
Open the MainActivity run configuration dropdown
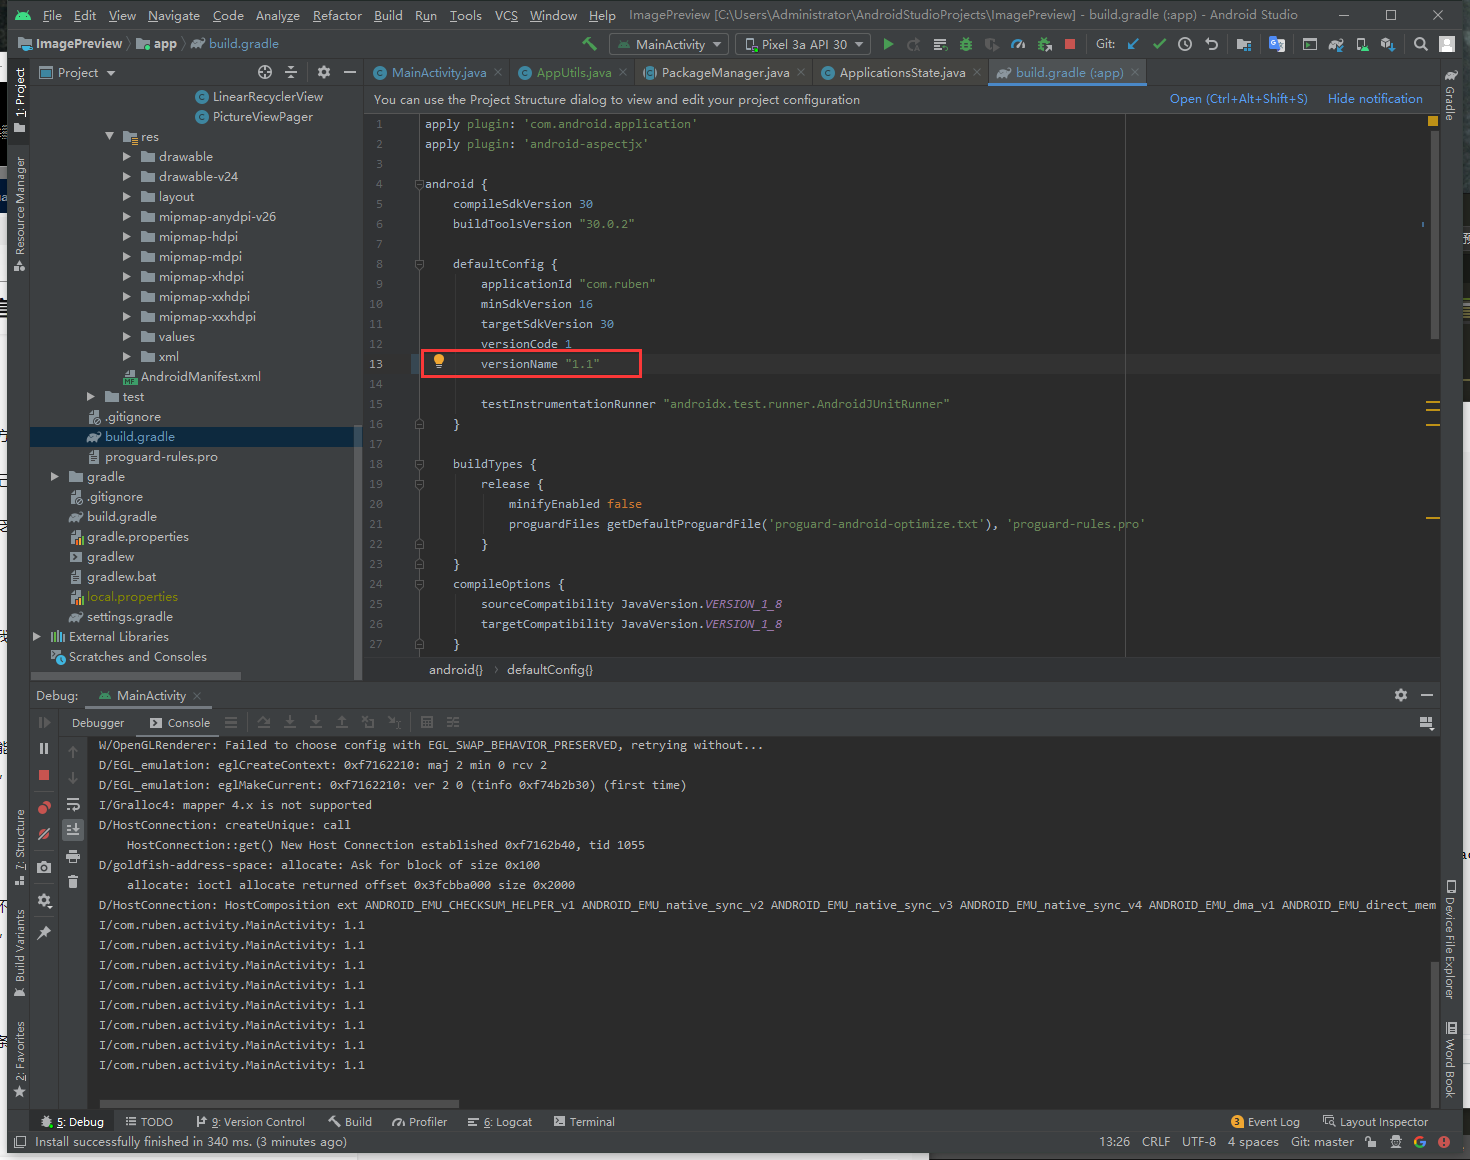pyautogui.click(x=670, y=44)
